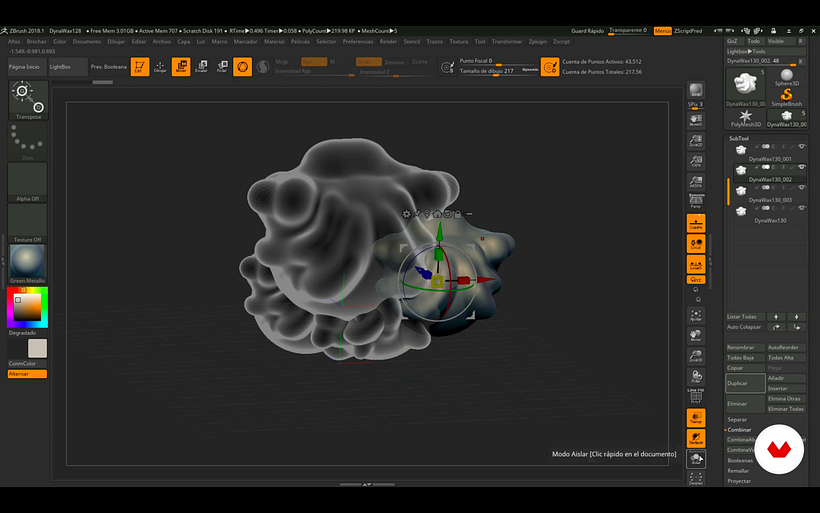Click the select down arrow beside Listar Todas
The width and height of the screenshot is (820, 513).
796,317
